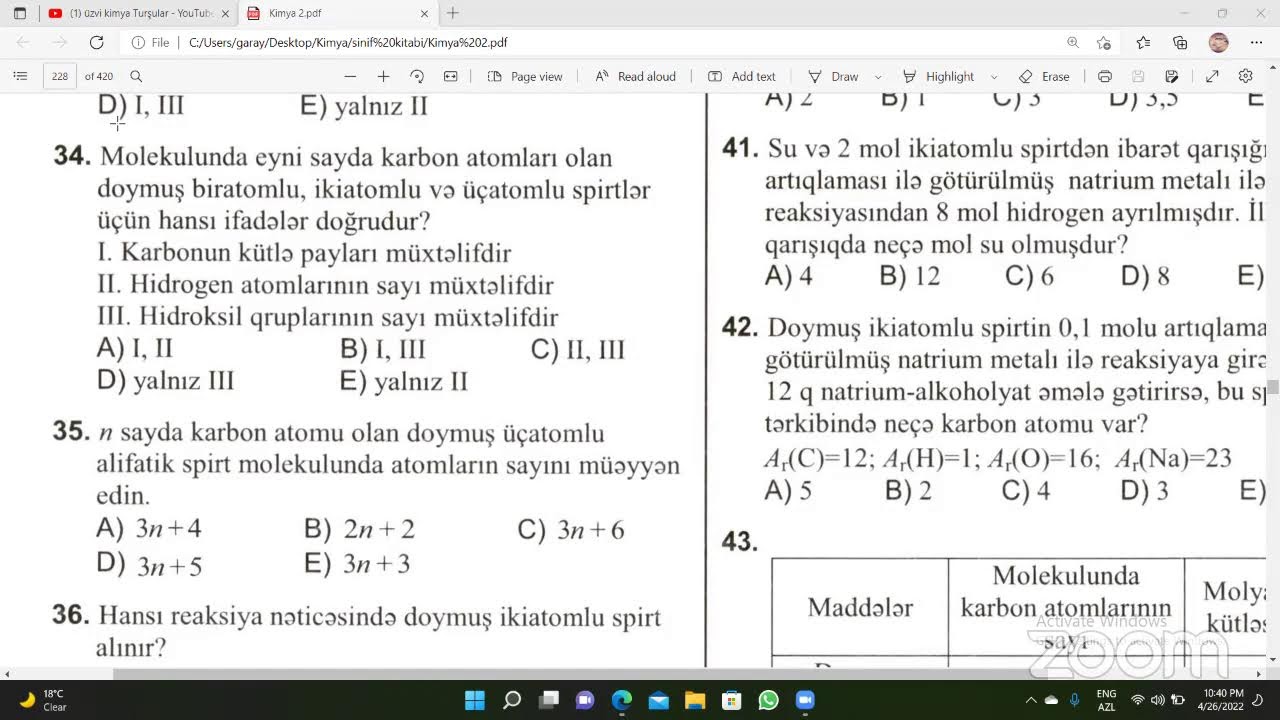1280x720 pixels.
Task: Toggle fit to width view
Action: tap(451, 76)
